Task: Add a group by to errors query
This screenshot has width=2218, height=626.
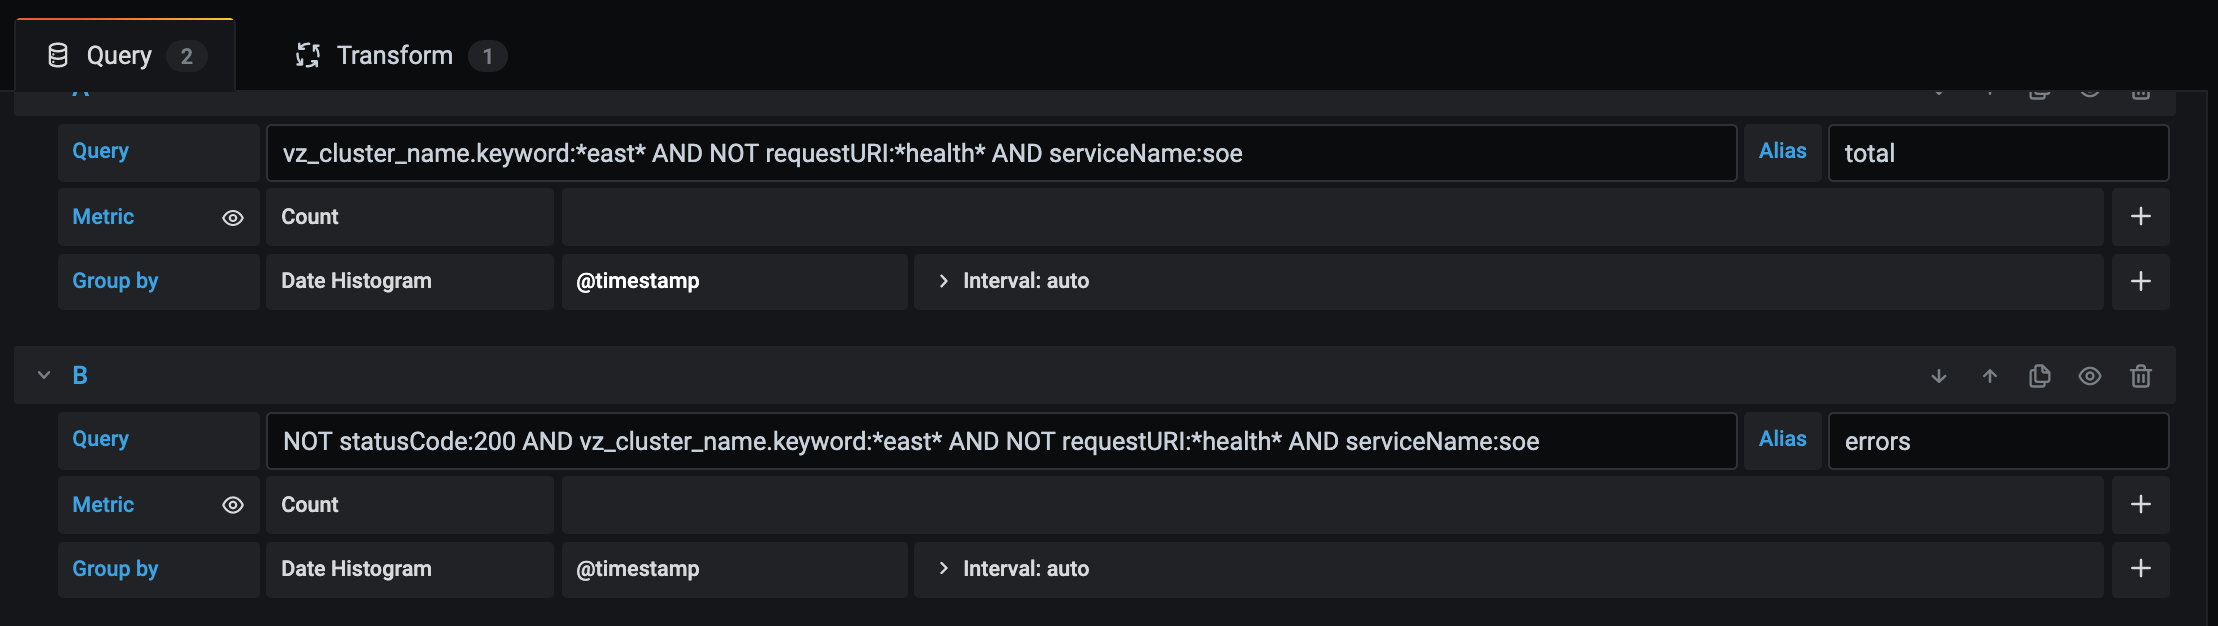Action: pyautogui.click(x=2141, y=569)
